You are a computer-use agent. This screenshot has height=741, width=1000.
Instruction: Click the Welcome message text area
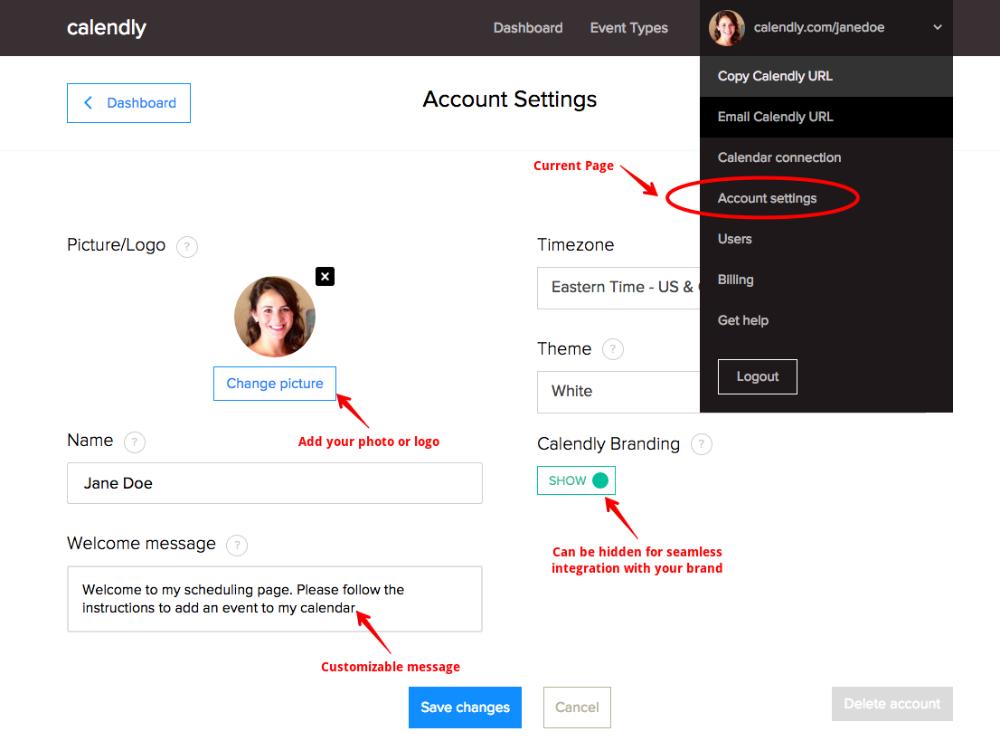tap(275, 599)
